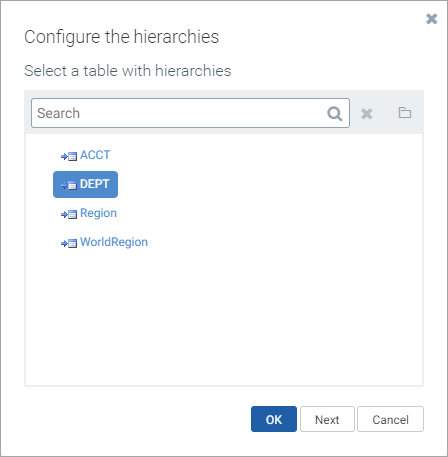Viewport: 448px width, 457px height.
Task: Select the Region table
Action: [98, 213]
